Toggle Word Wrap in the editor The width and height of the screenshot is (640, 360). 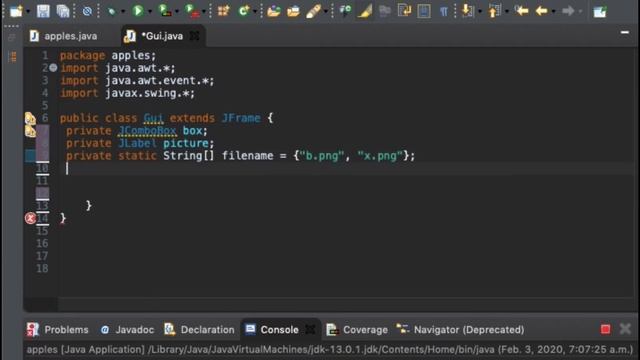coord(404,11)
